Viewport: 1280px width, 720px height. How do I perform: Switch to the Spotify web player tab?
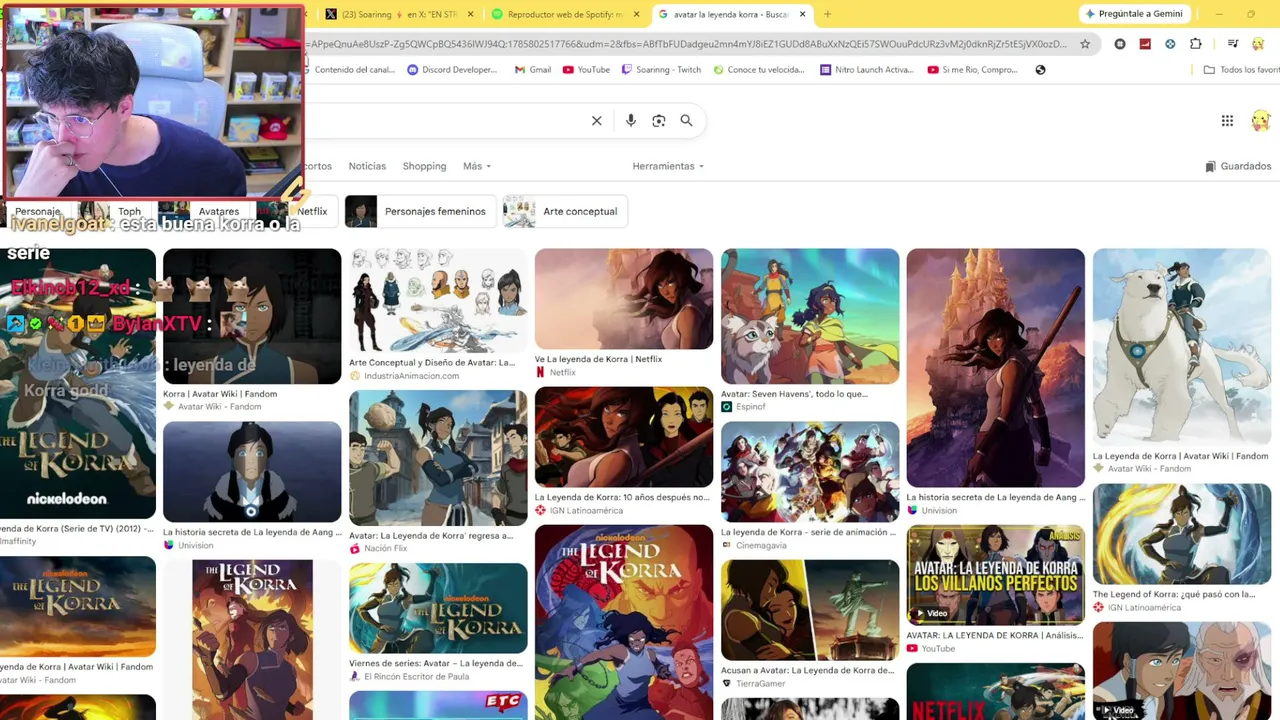(566, 14)
